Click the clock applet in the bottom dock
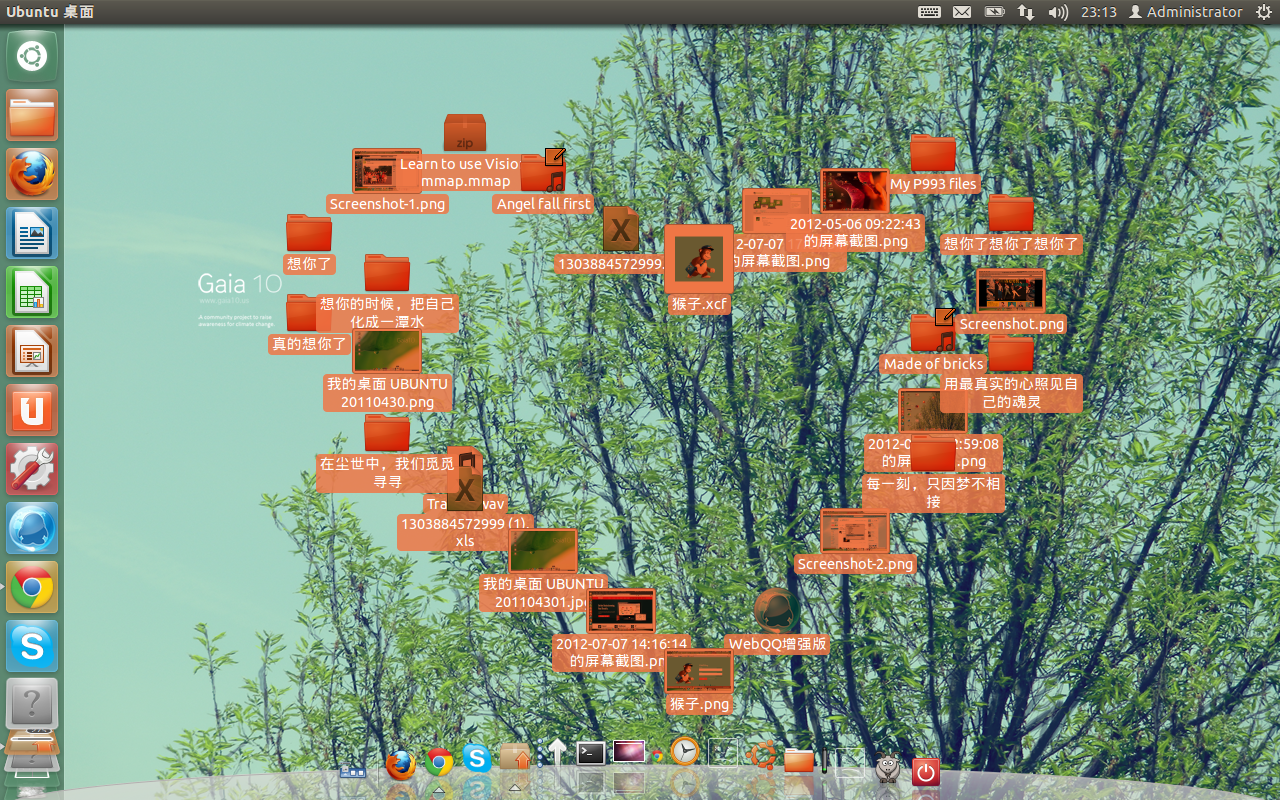 (x=685, y=751)
